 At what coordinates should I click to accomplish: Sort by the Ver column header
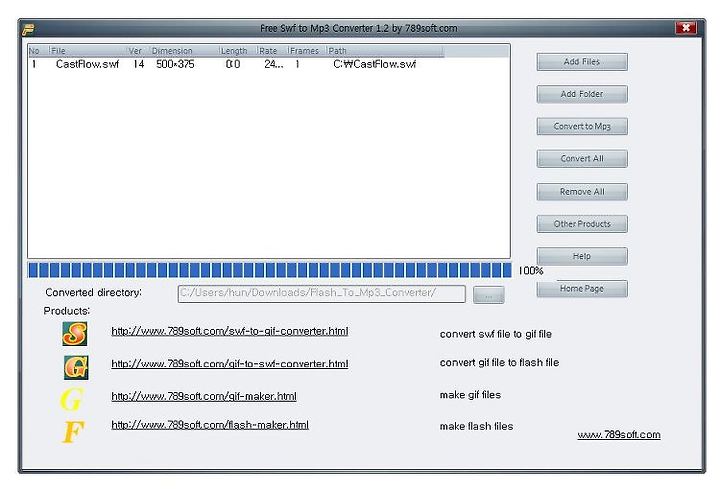coord(138,51)
